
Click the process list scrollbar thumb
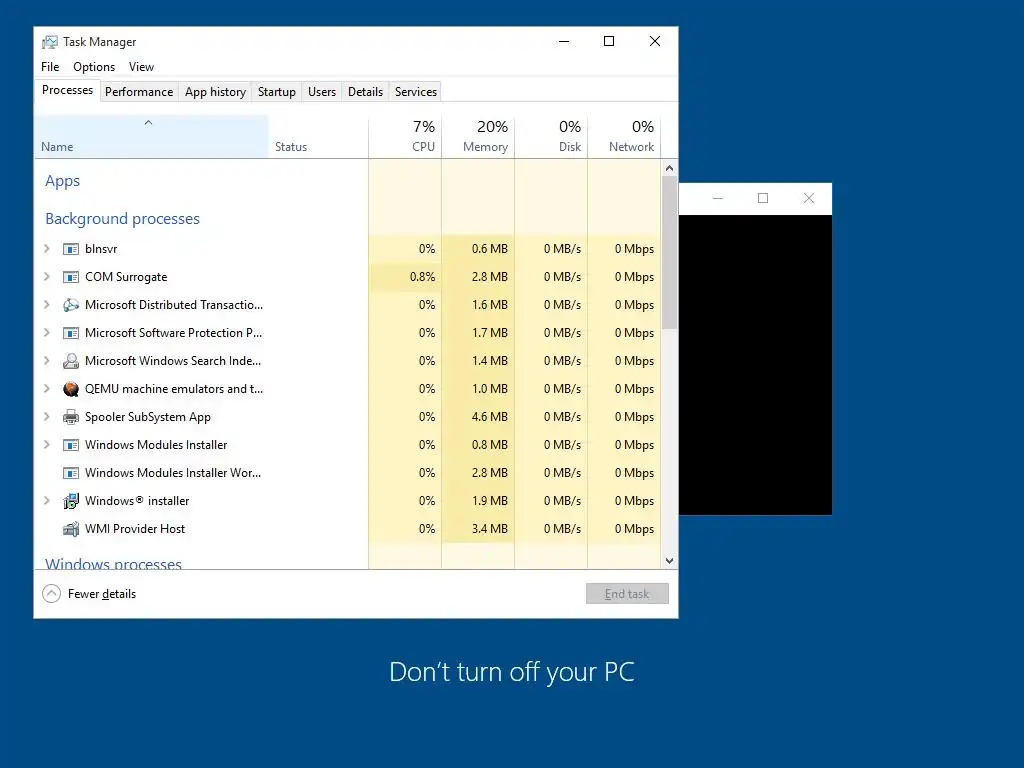tap(669, 252)
